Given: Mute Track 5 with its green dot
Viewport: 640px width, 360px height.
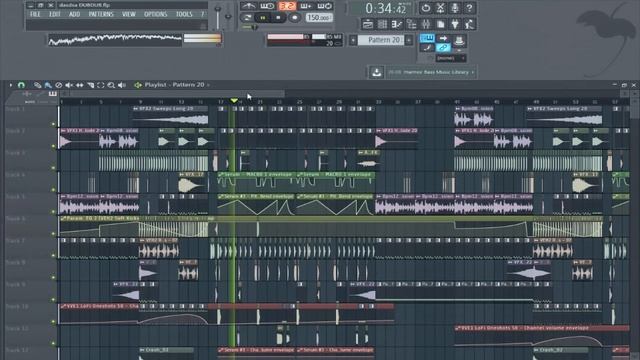Looking at the screenshot, I should click(x=53, y=211).
